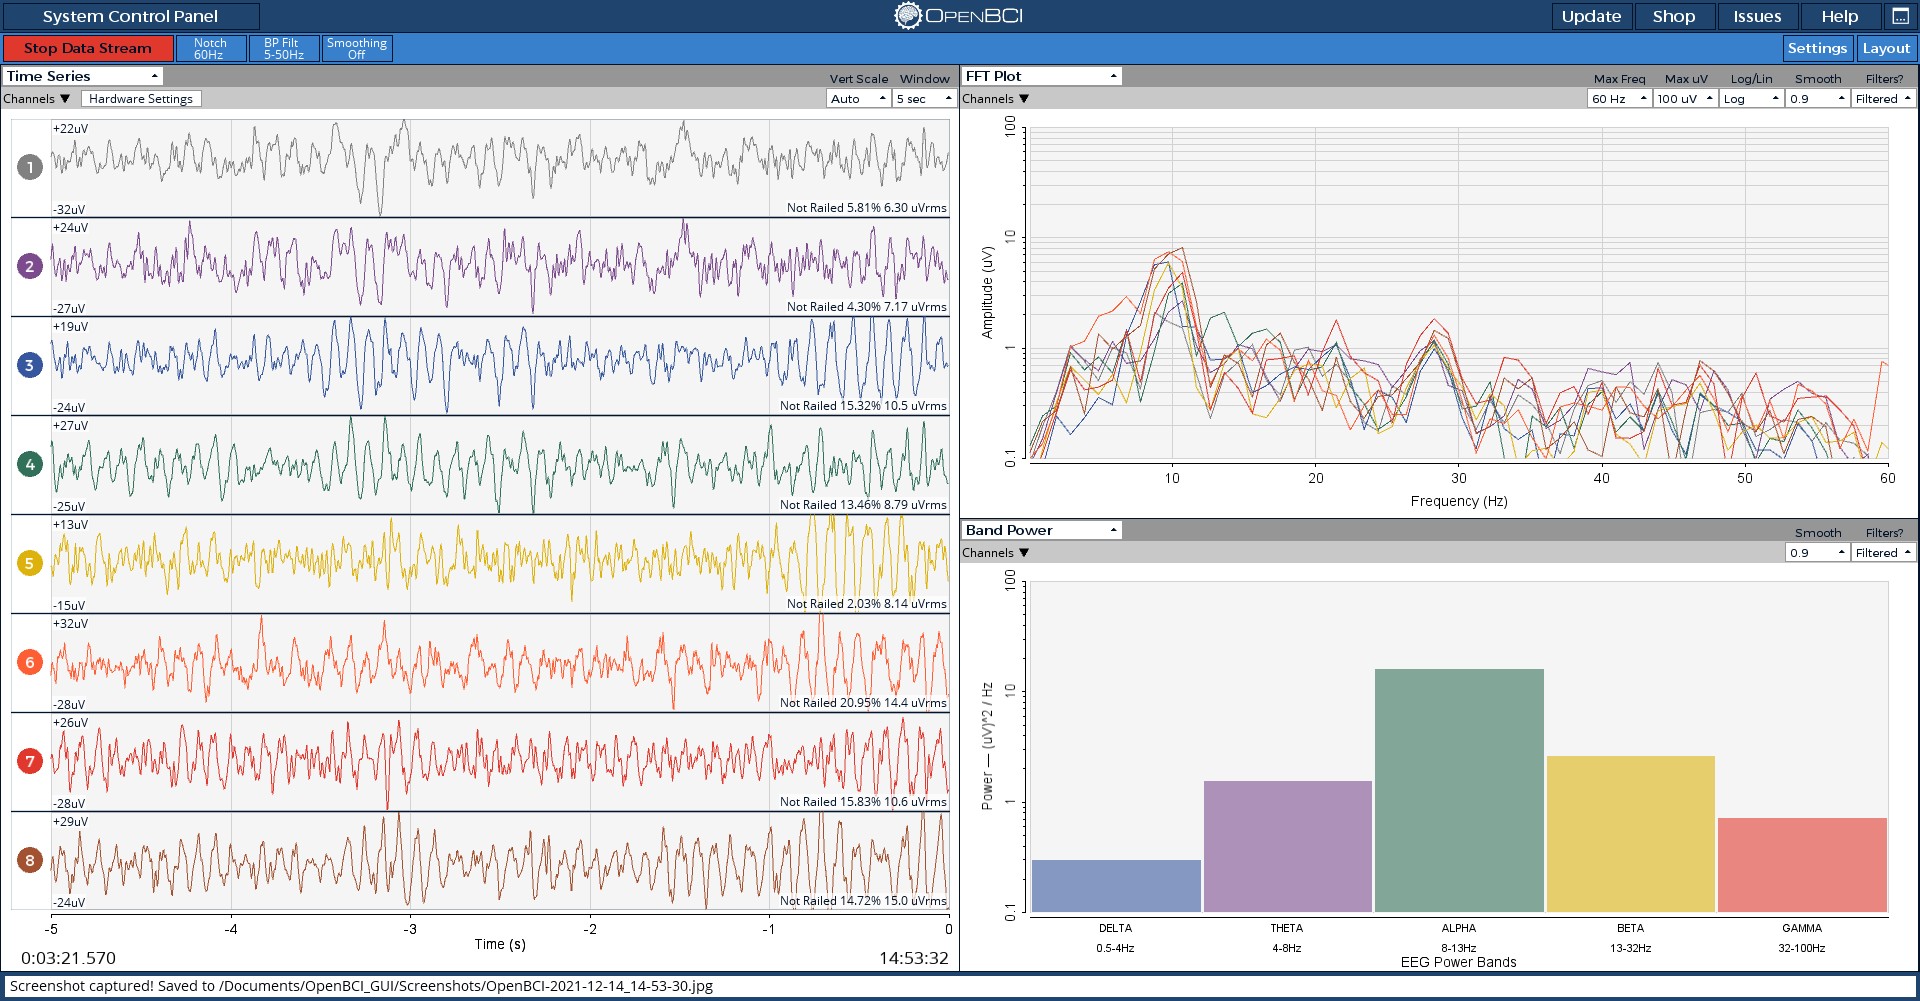1920x1001 pixels.
Task: Toggle channel 1 using its numbered circle icon
Action: coord(30,167)
